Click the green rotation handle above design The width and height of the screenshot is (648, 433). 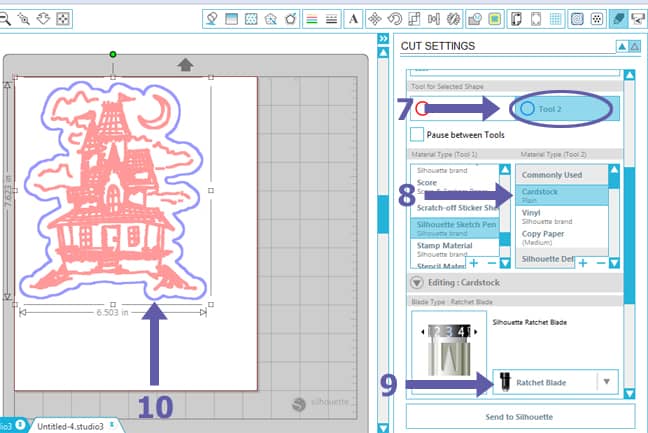click(113, 54)
